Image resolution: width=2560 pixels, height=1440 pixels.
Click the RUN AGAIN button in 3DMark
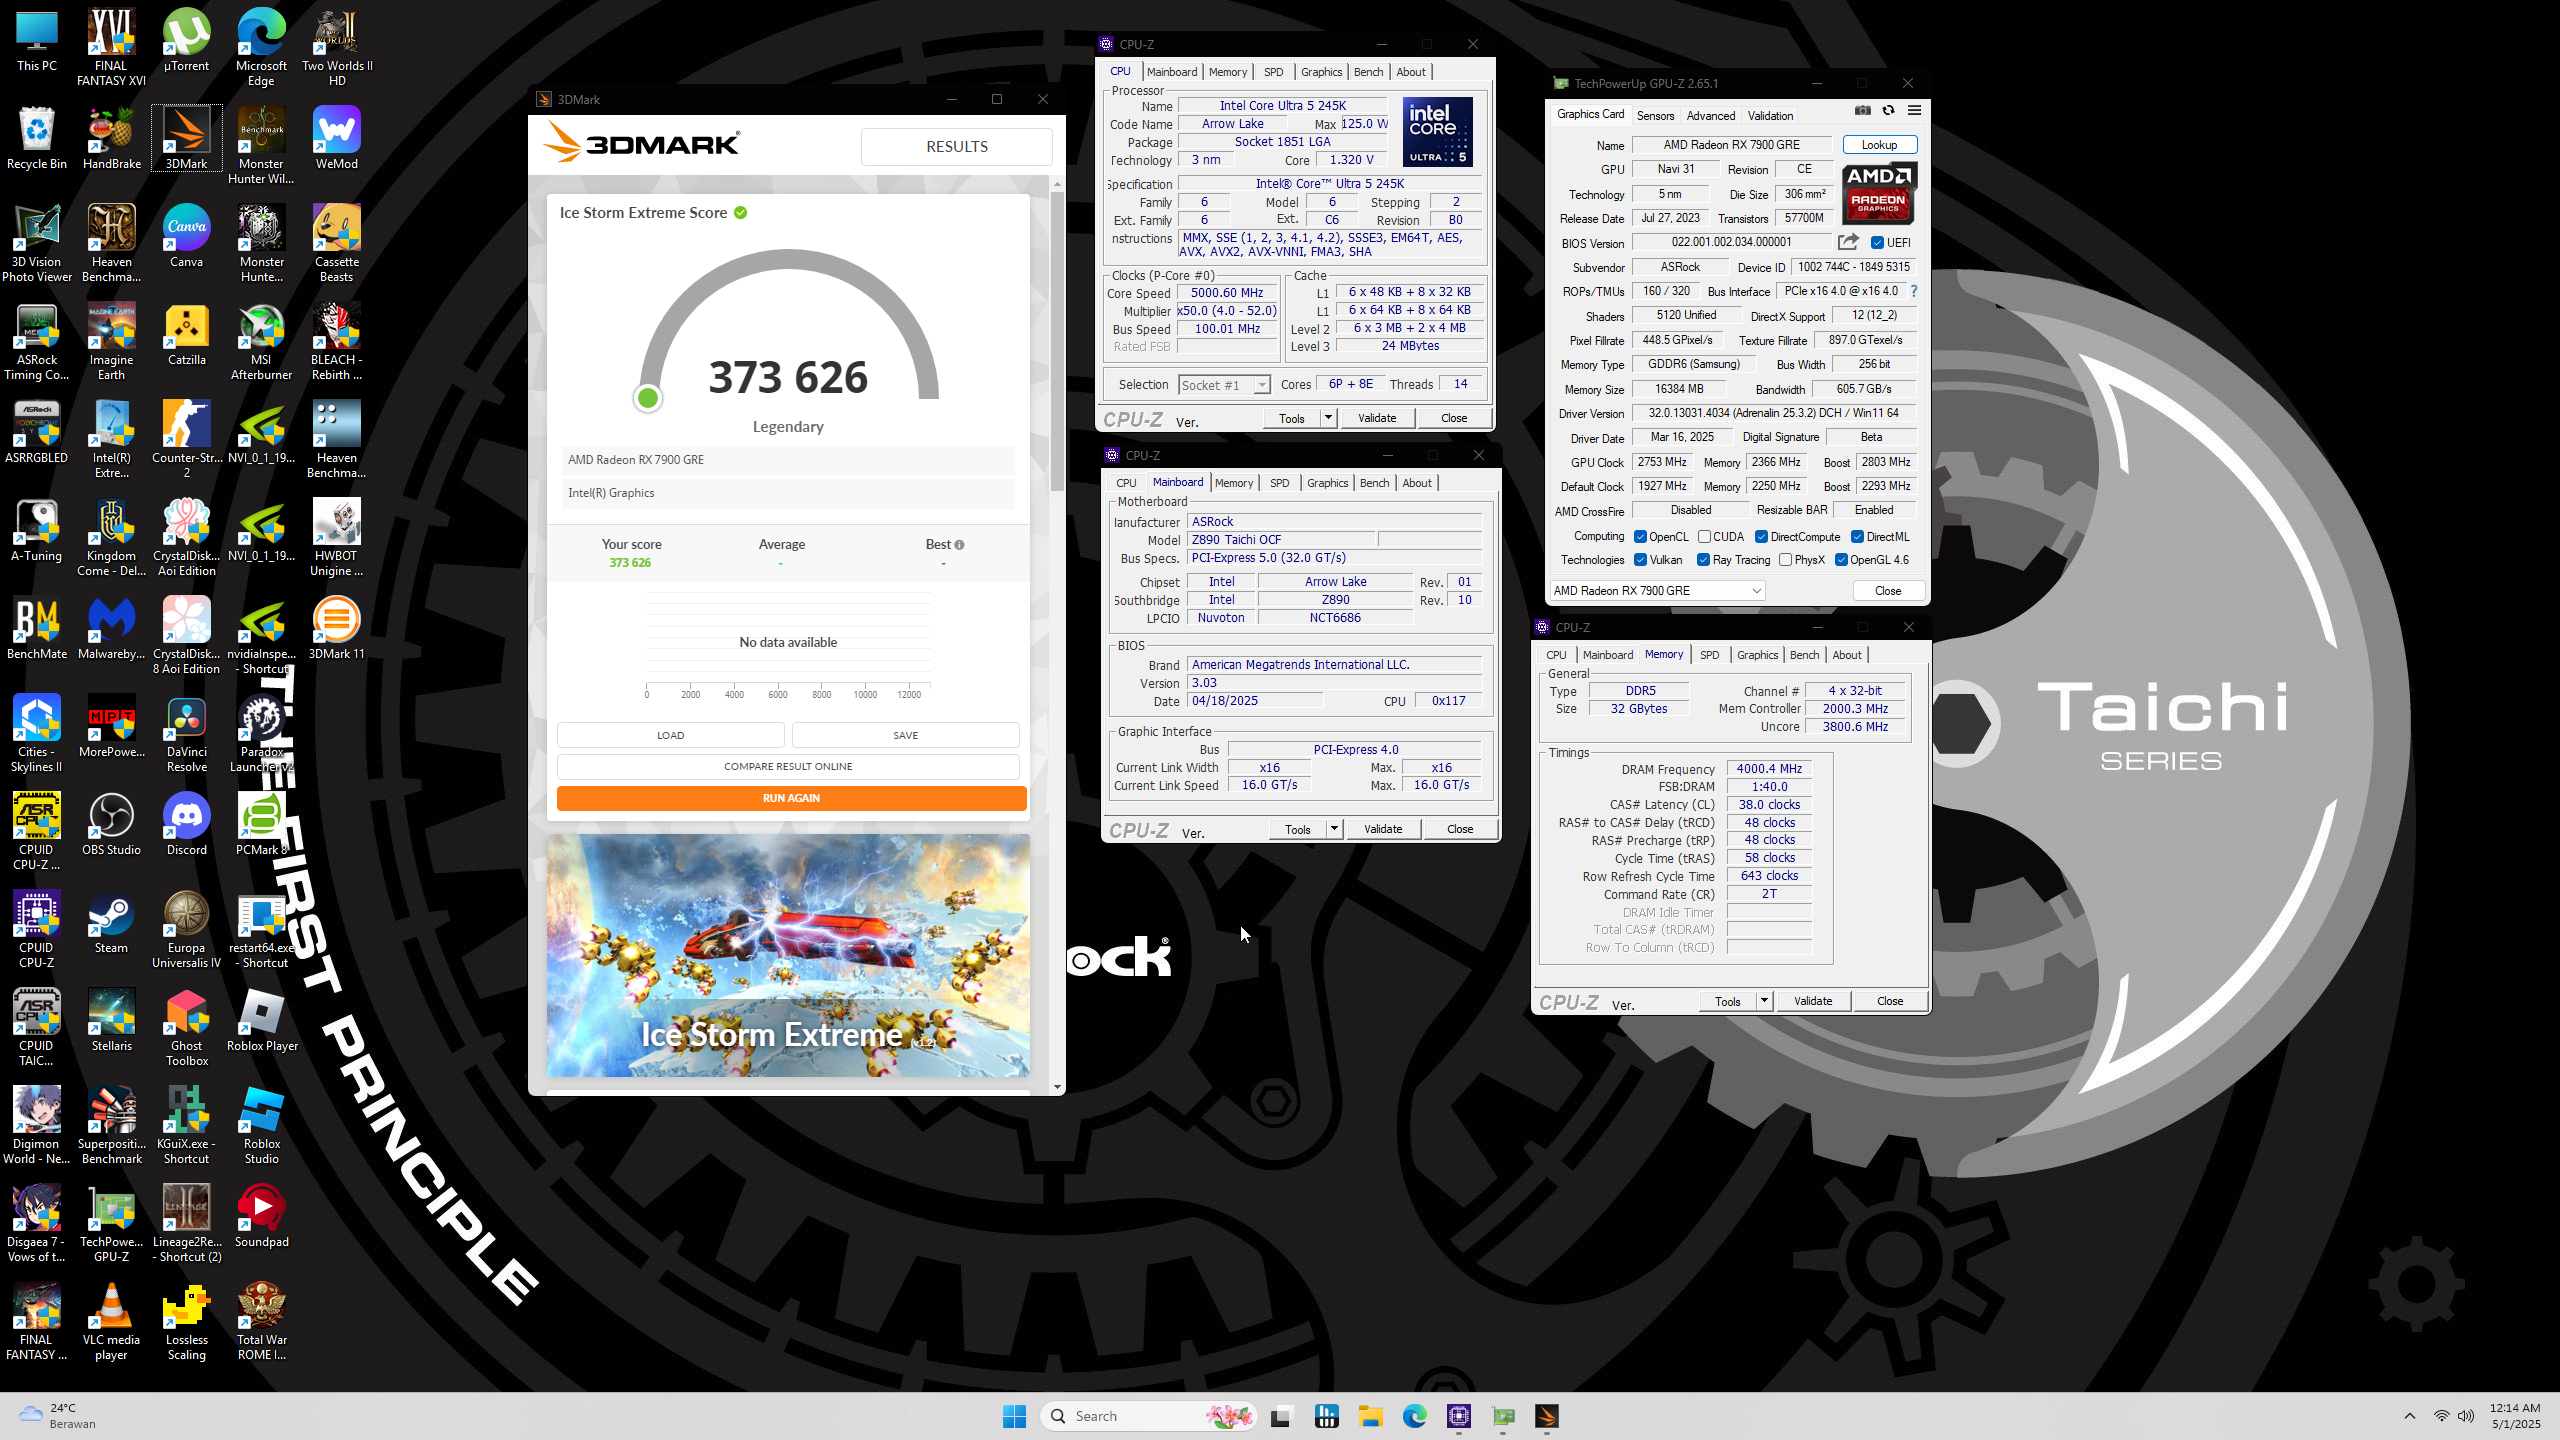pyautogui.click(x=791, y=798)
